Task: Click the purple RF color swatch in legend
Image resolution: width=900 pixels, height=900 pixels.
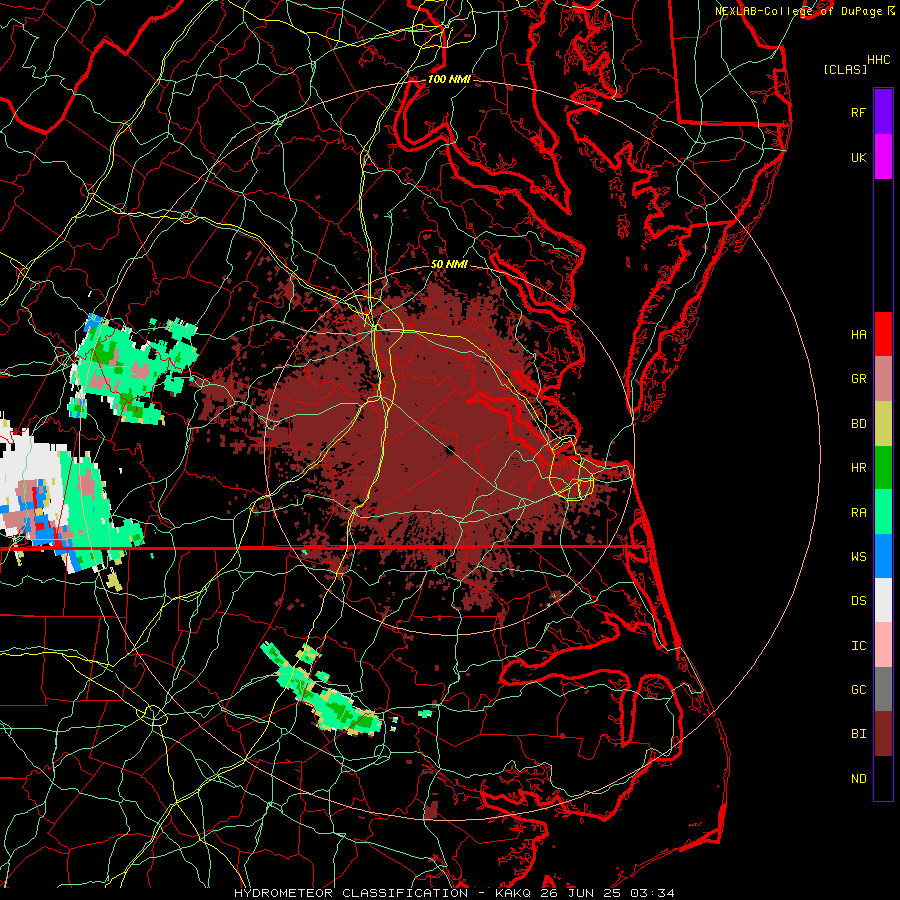Action: tap(883, 112)
